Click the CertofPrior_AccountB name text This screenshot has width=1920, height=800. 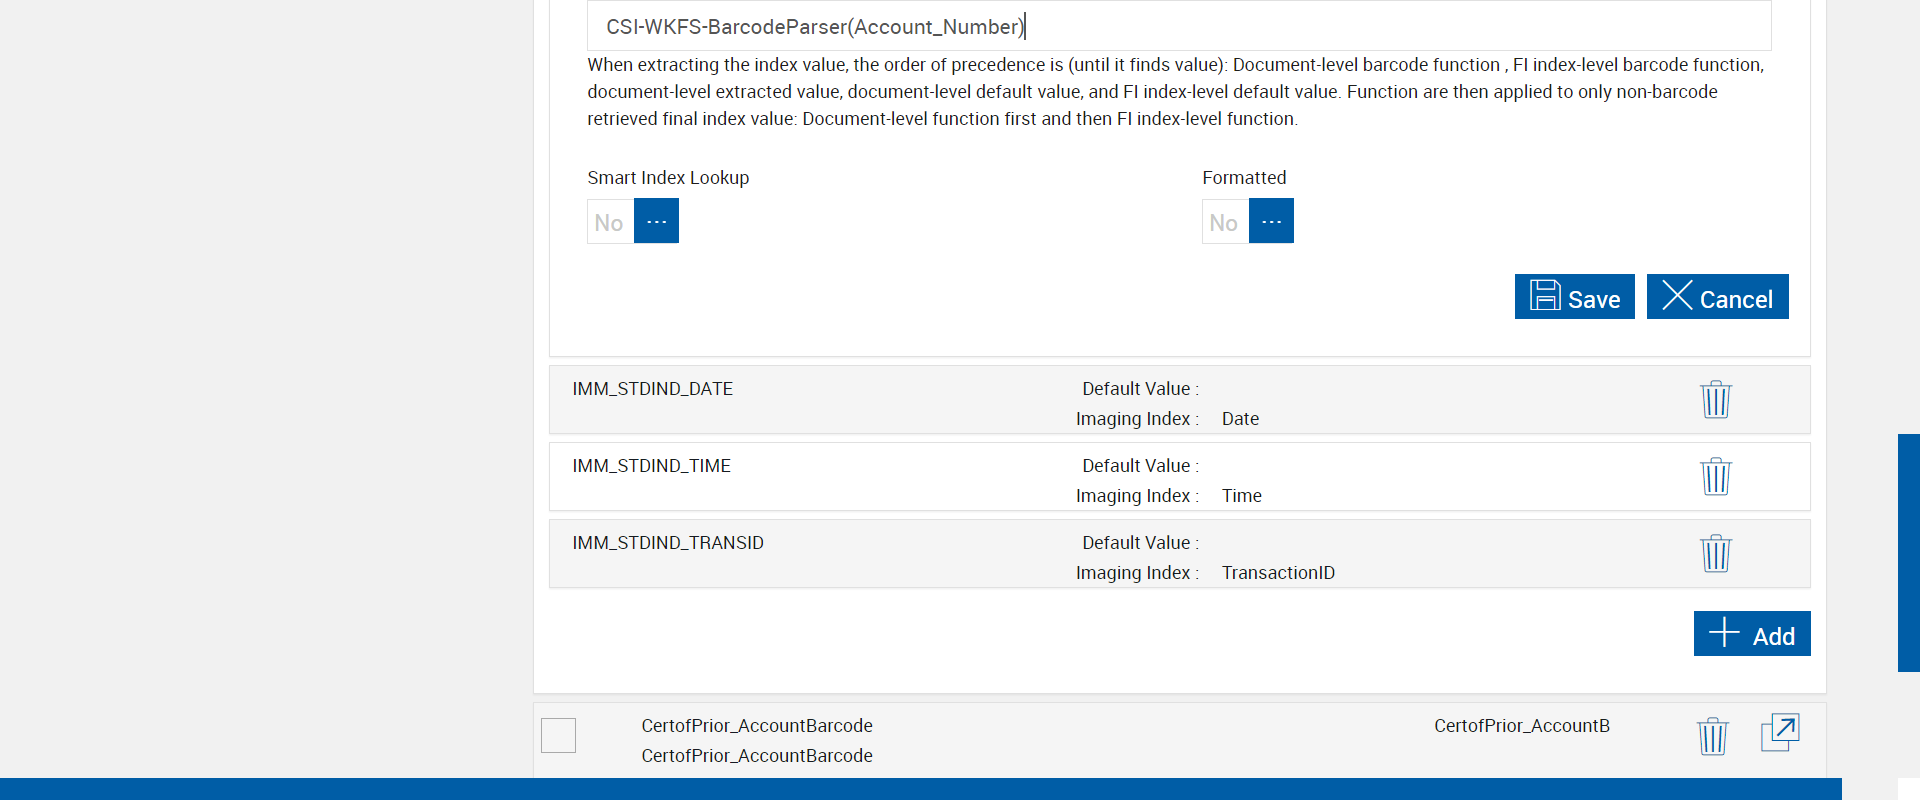(x=1522, y=726)
